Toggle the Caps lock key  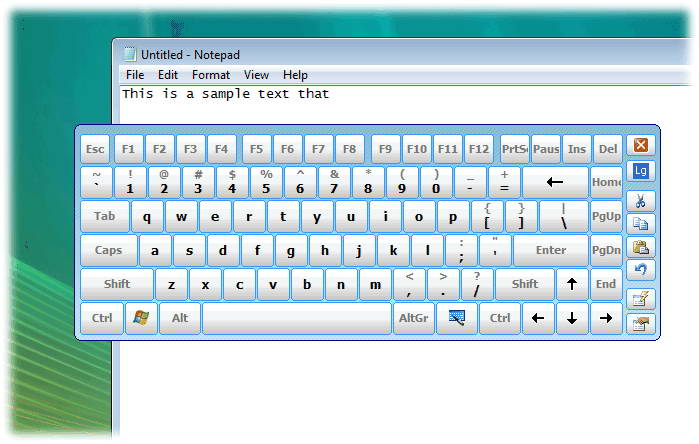108,250
